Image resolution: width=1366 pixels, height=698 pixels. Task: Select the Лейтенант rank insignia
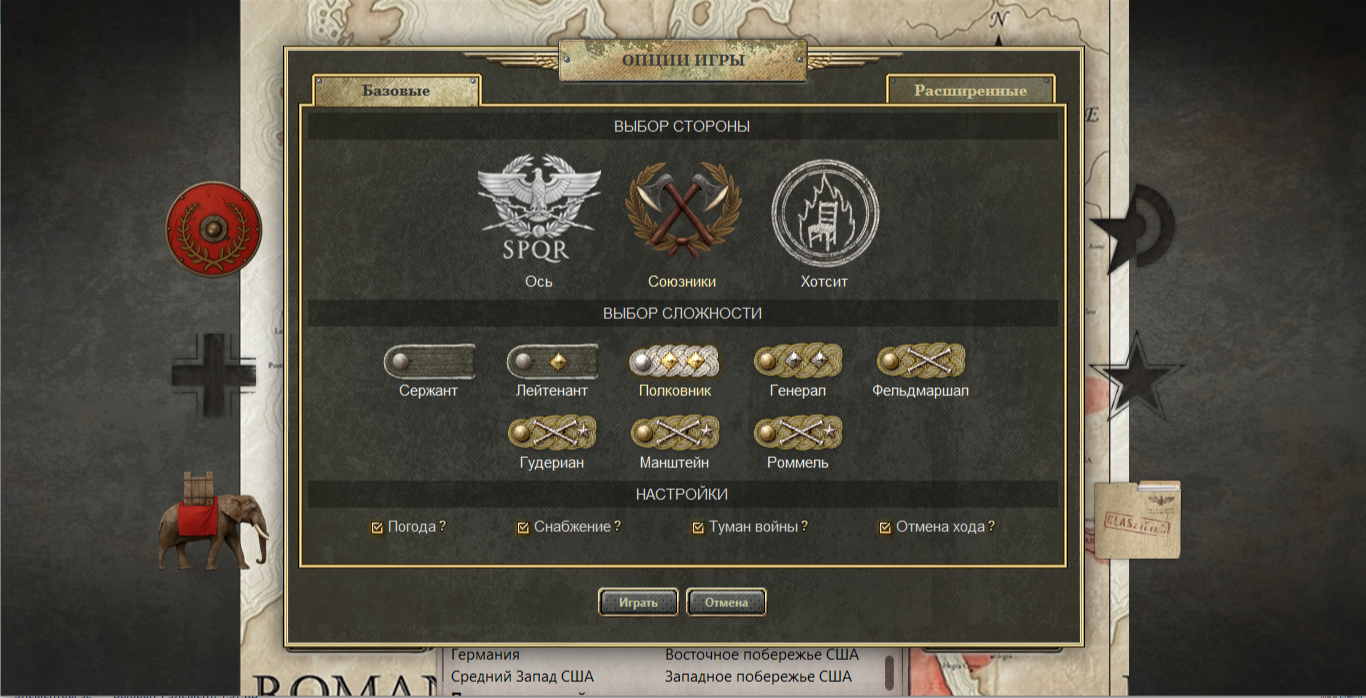point(552,361)
